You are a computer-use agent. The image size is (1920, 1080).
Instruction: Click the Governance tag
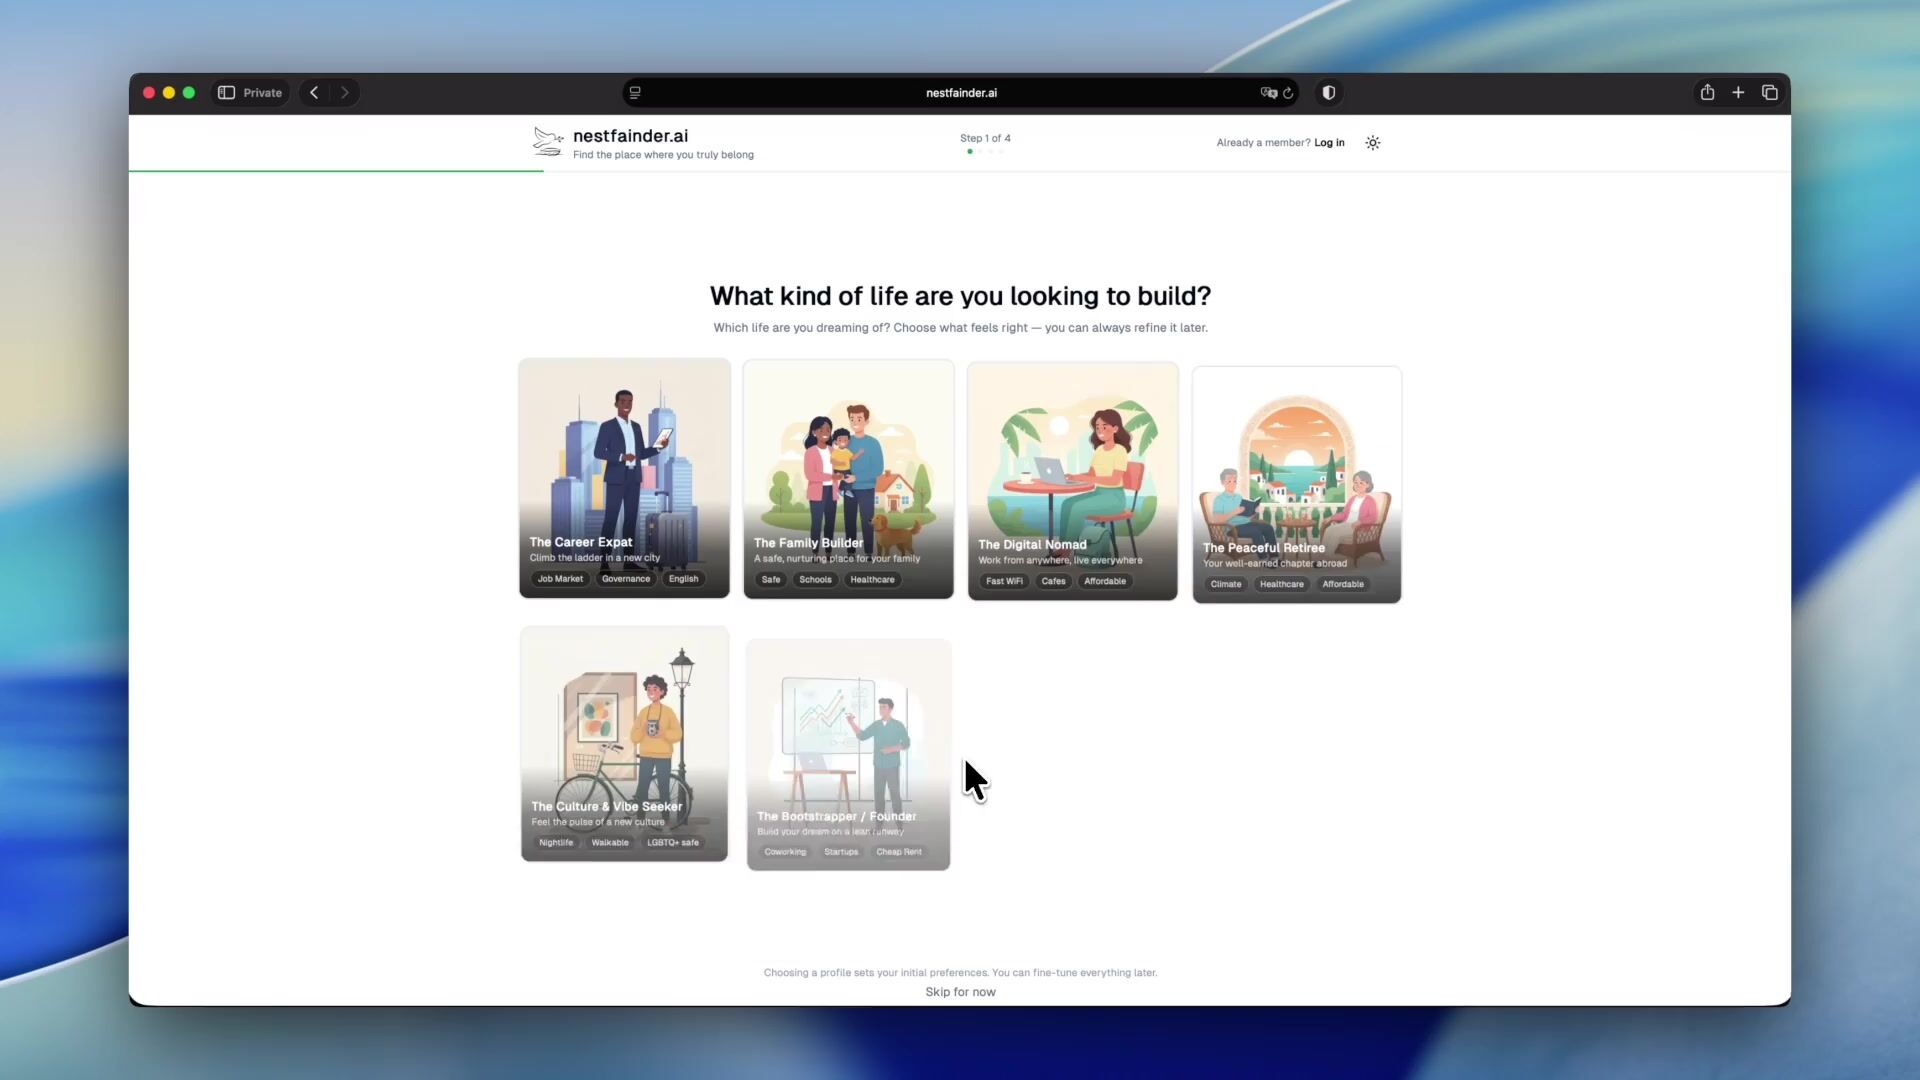(626, 579)
